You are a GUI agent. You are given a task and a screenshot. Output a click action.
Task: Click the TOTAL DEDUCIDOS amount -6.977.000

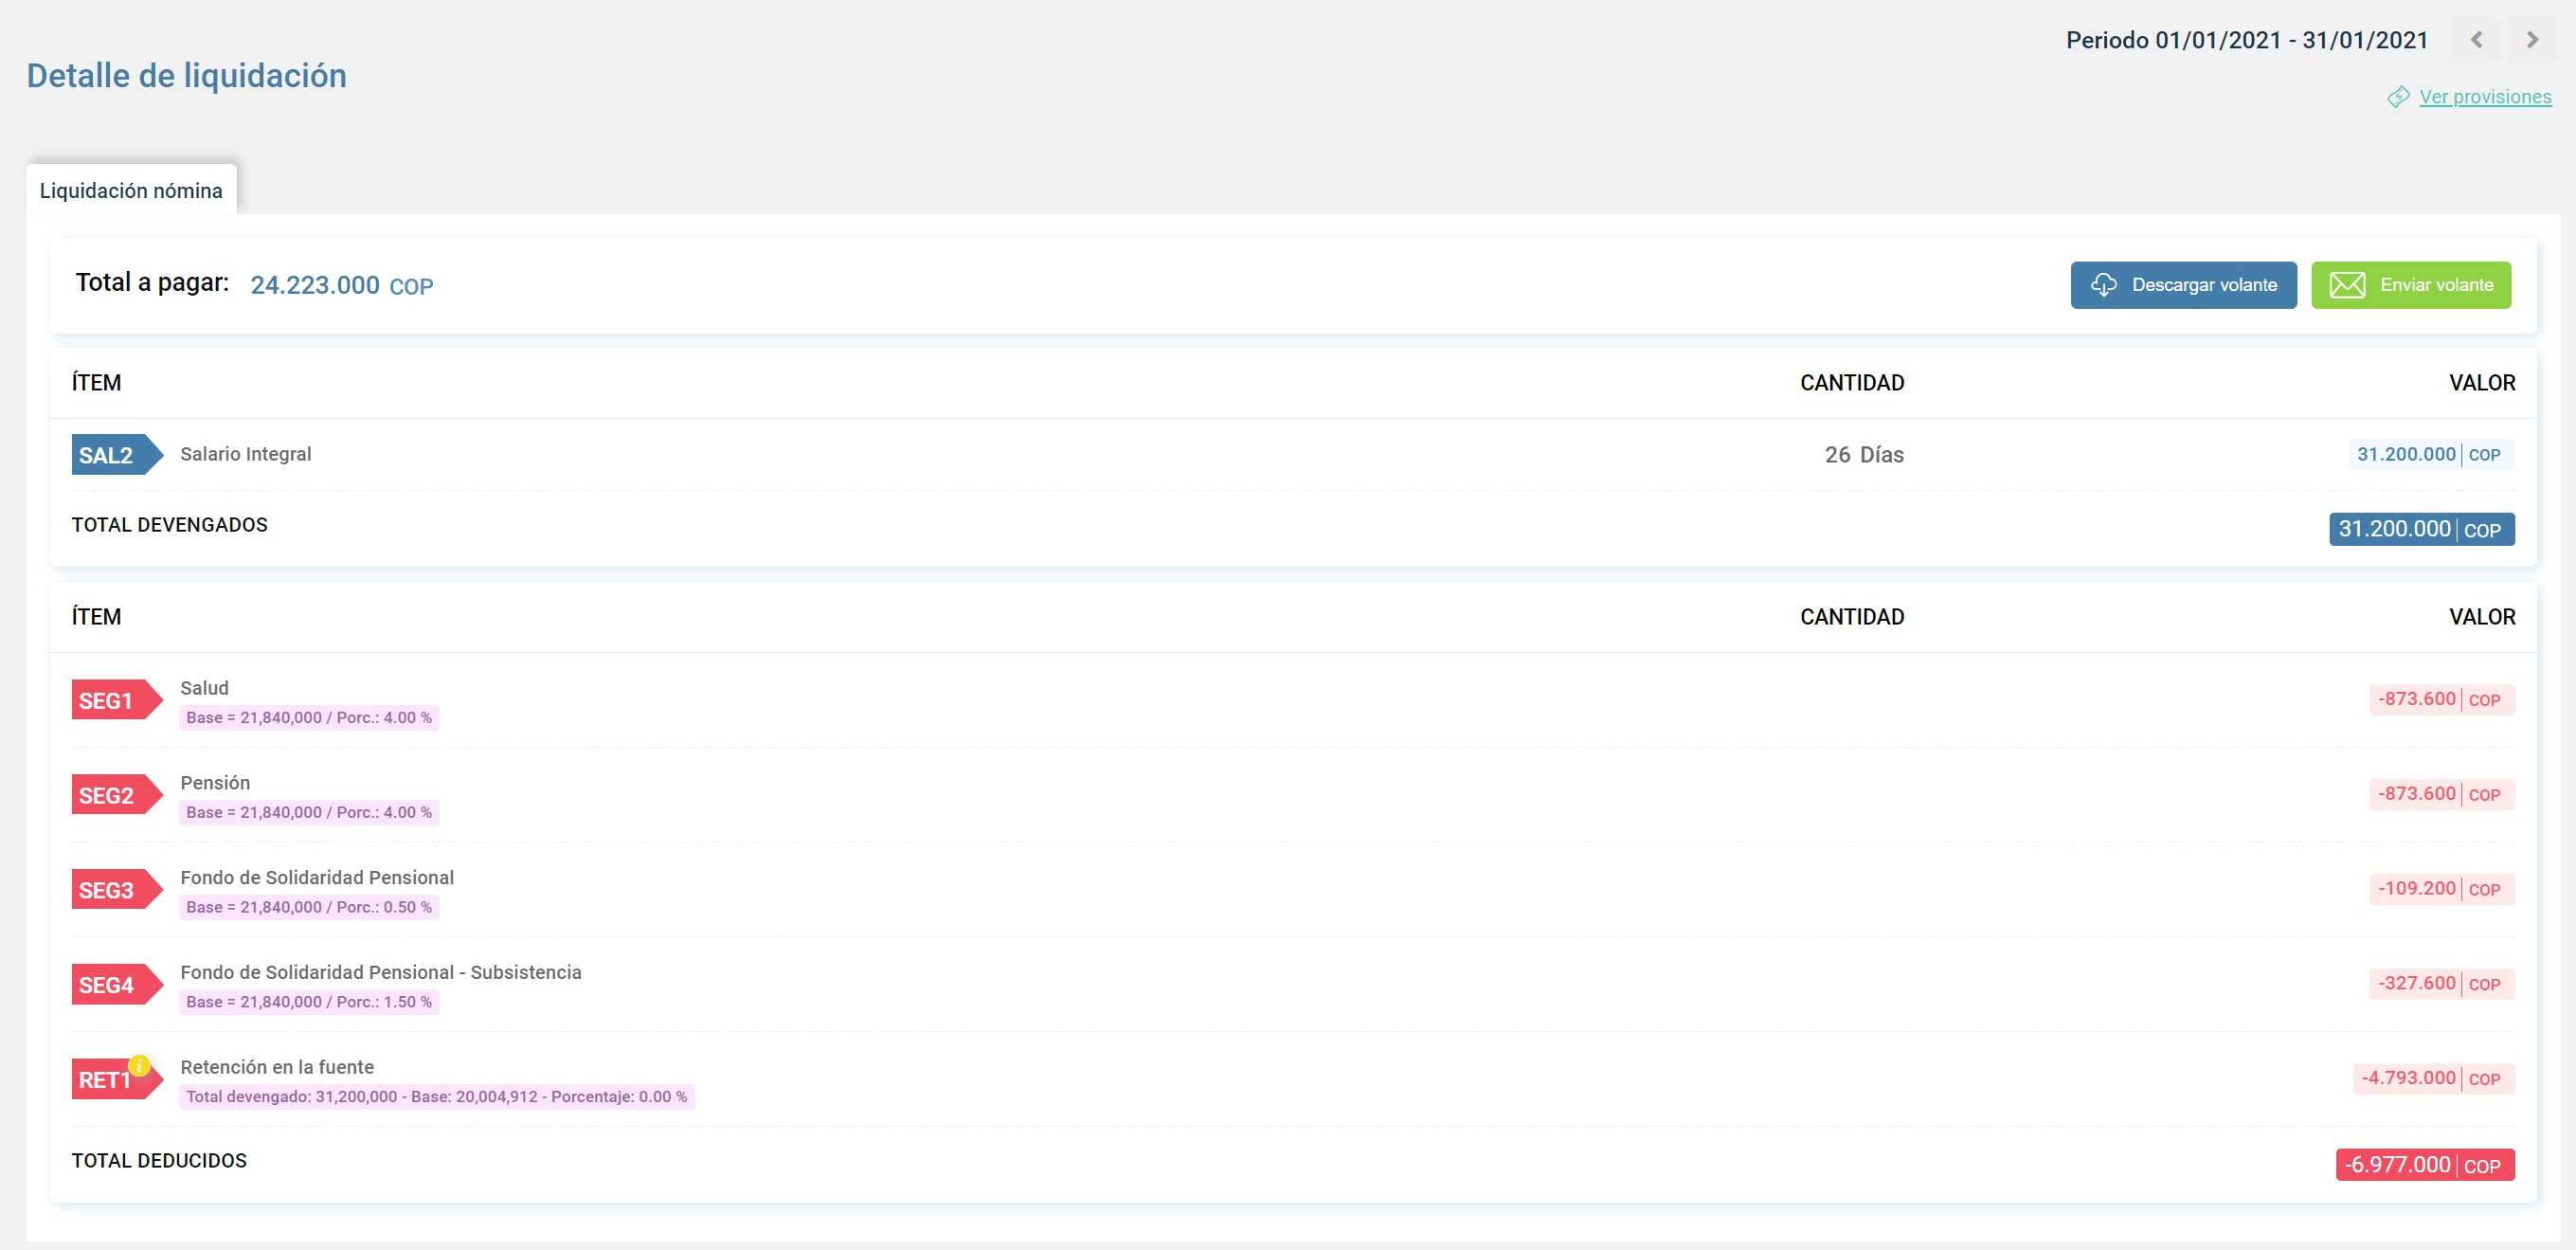coord(2425,1165)
